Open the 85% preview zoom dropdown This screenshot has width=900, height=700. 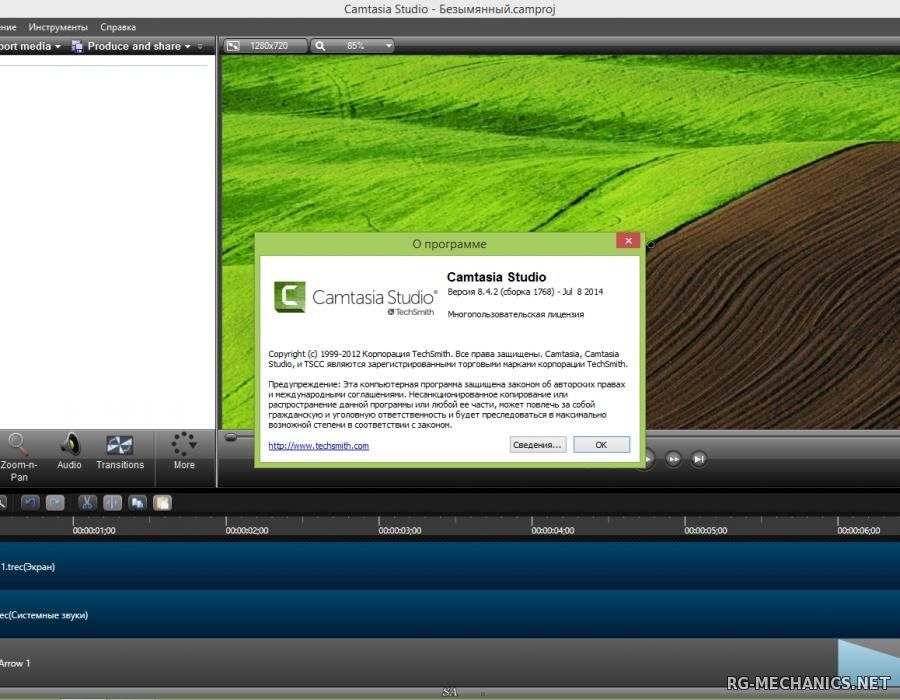[x=354, y=46]
